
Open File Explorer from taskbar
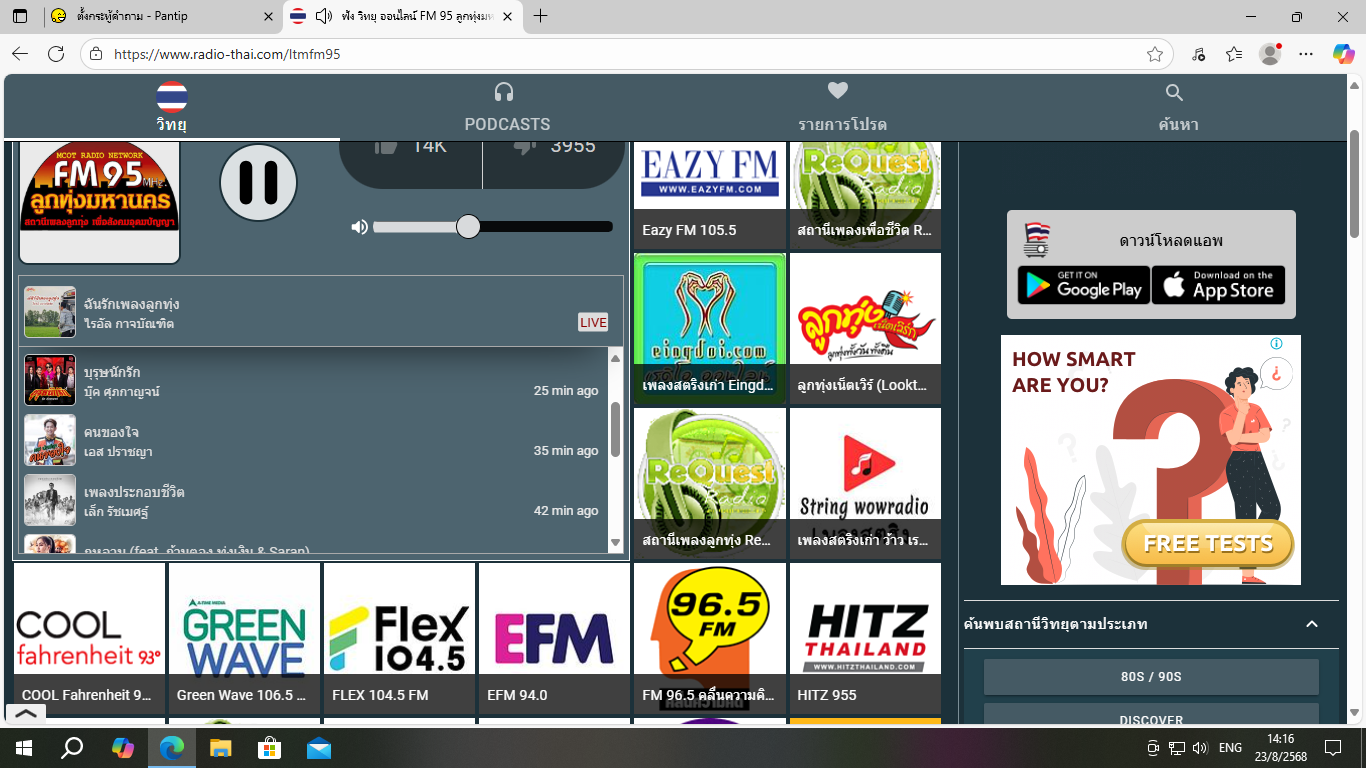pyautogui.click(x=221, y=747)
